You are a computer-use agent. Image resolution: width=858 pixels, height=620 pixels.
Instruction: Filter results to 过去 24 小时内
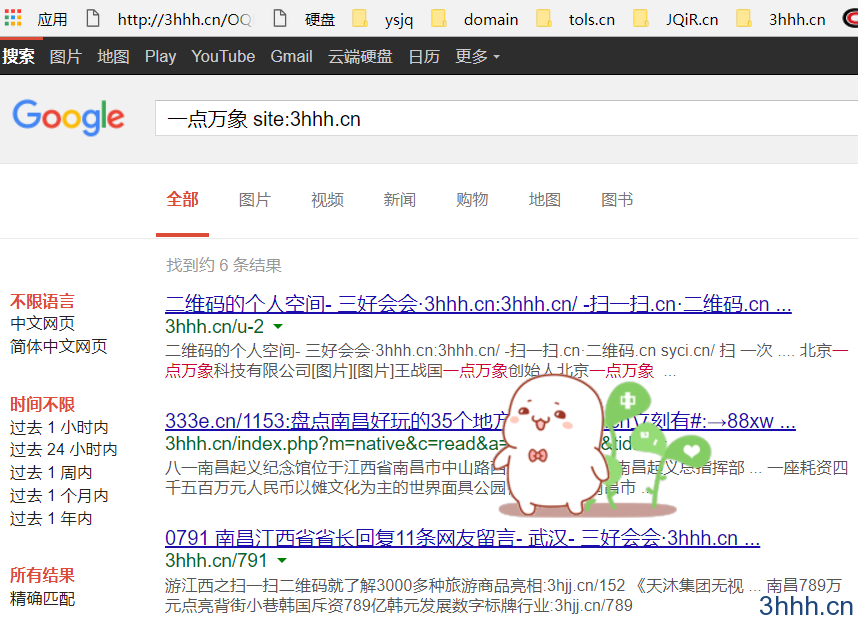coord(63,450)
